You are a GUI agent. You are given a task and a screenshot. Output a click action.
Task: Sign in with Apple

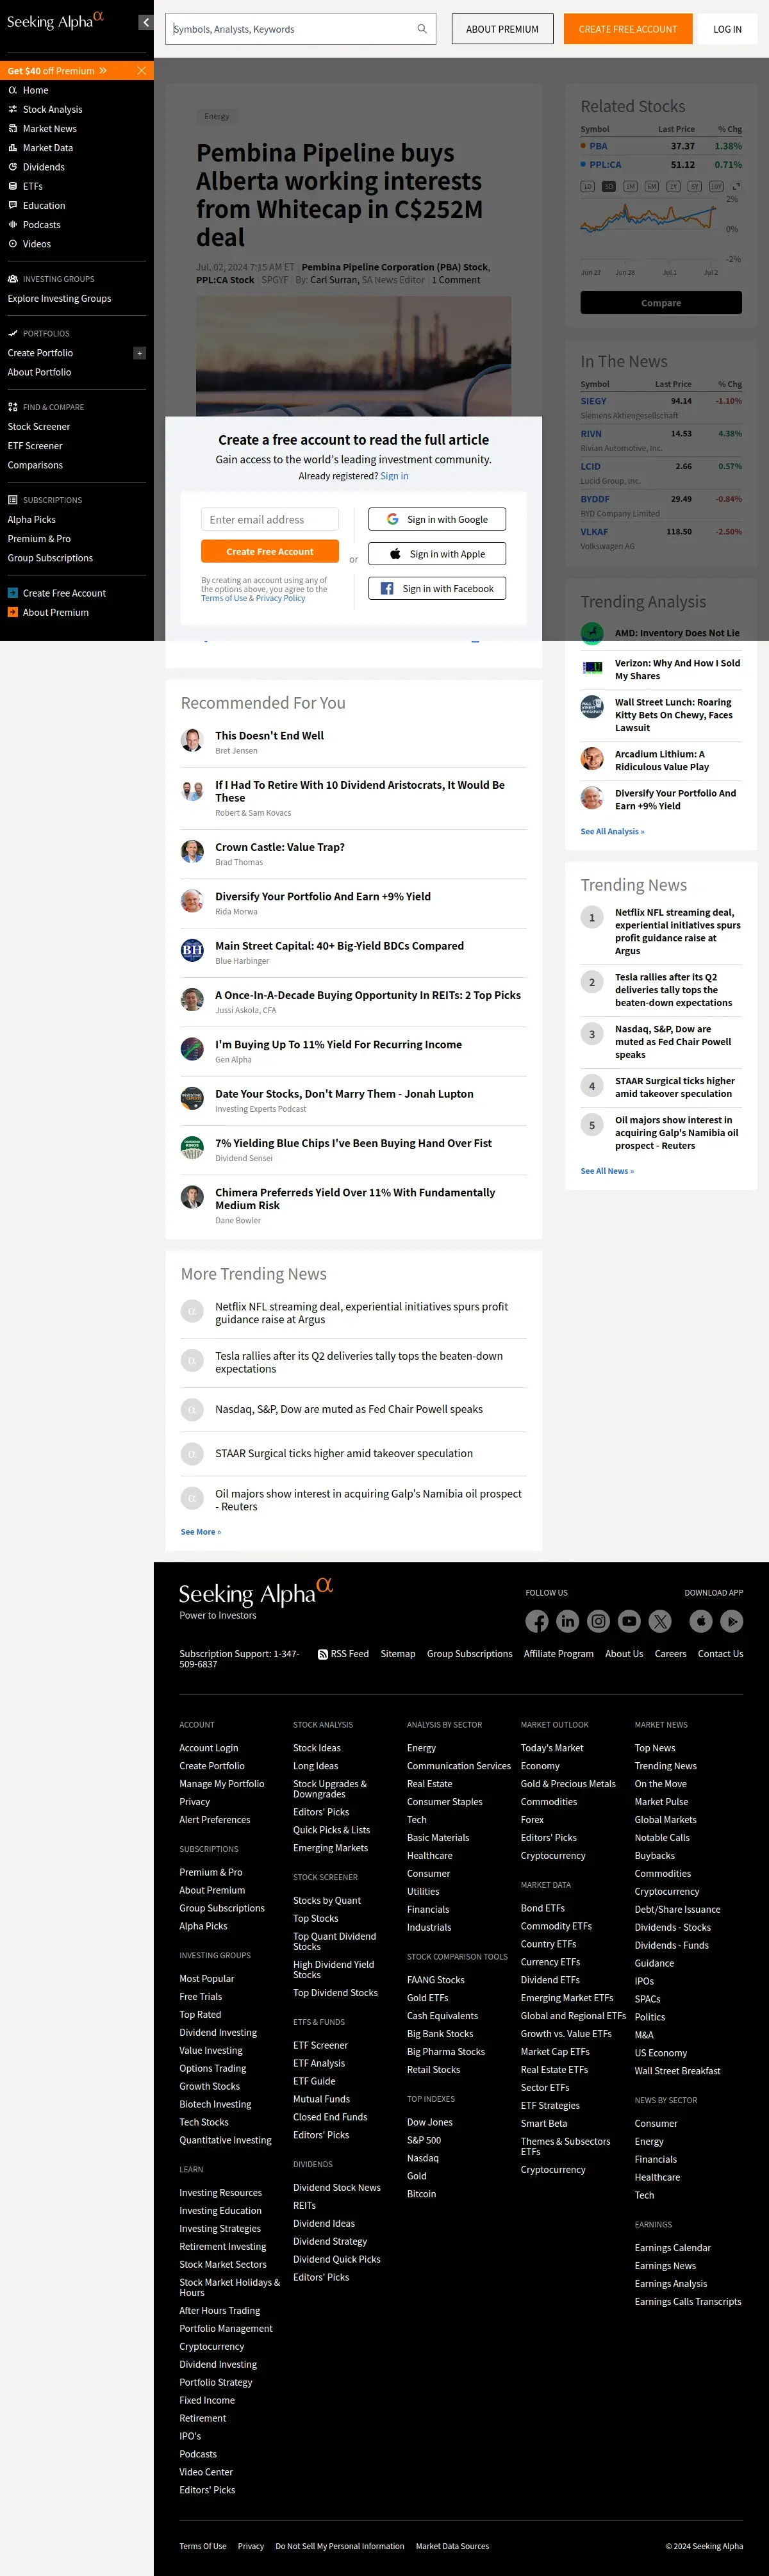(x=437, y=553)
